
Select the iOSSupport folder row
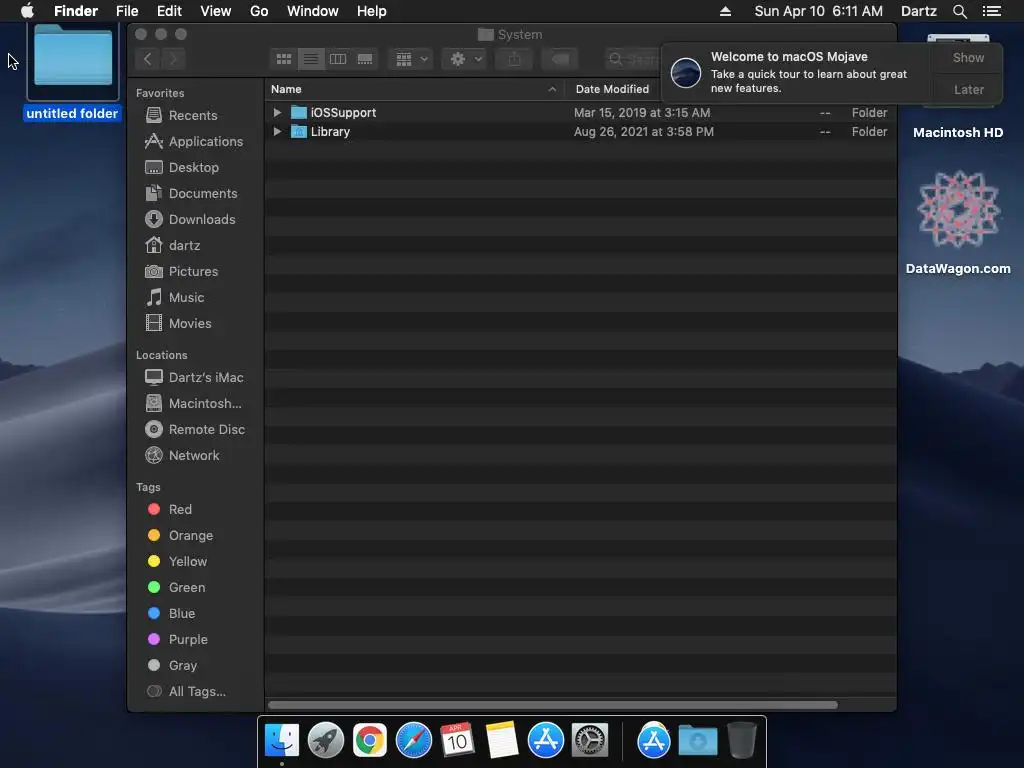pyautogui.click(x=580, y=112)
